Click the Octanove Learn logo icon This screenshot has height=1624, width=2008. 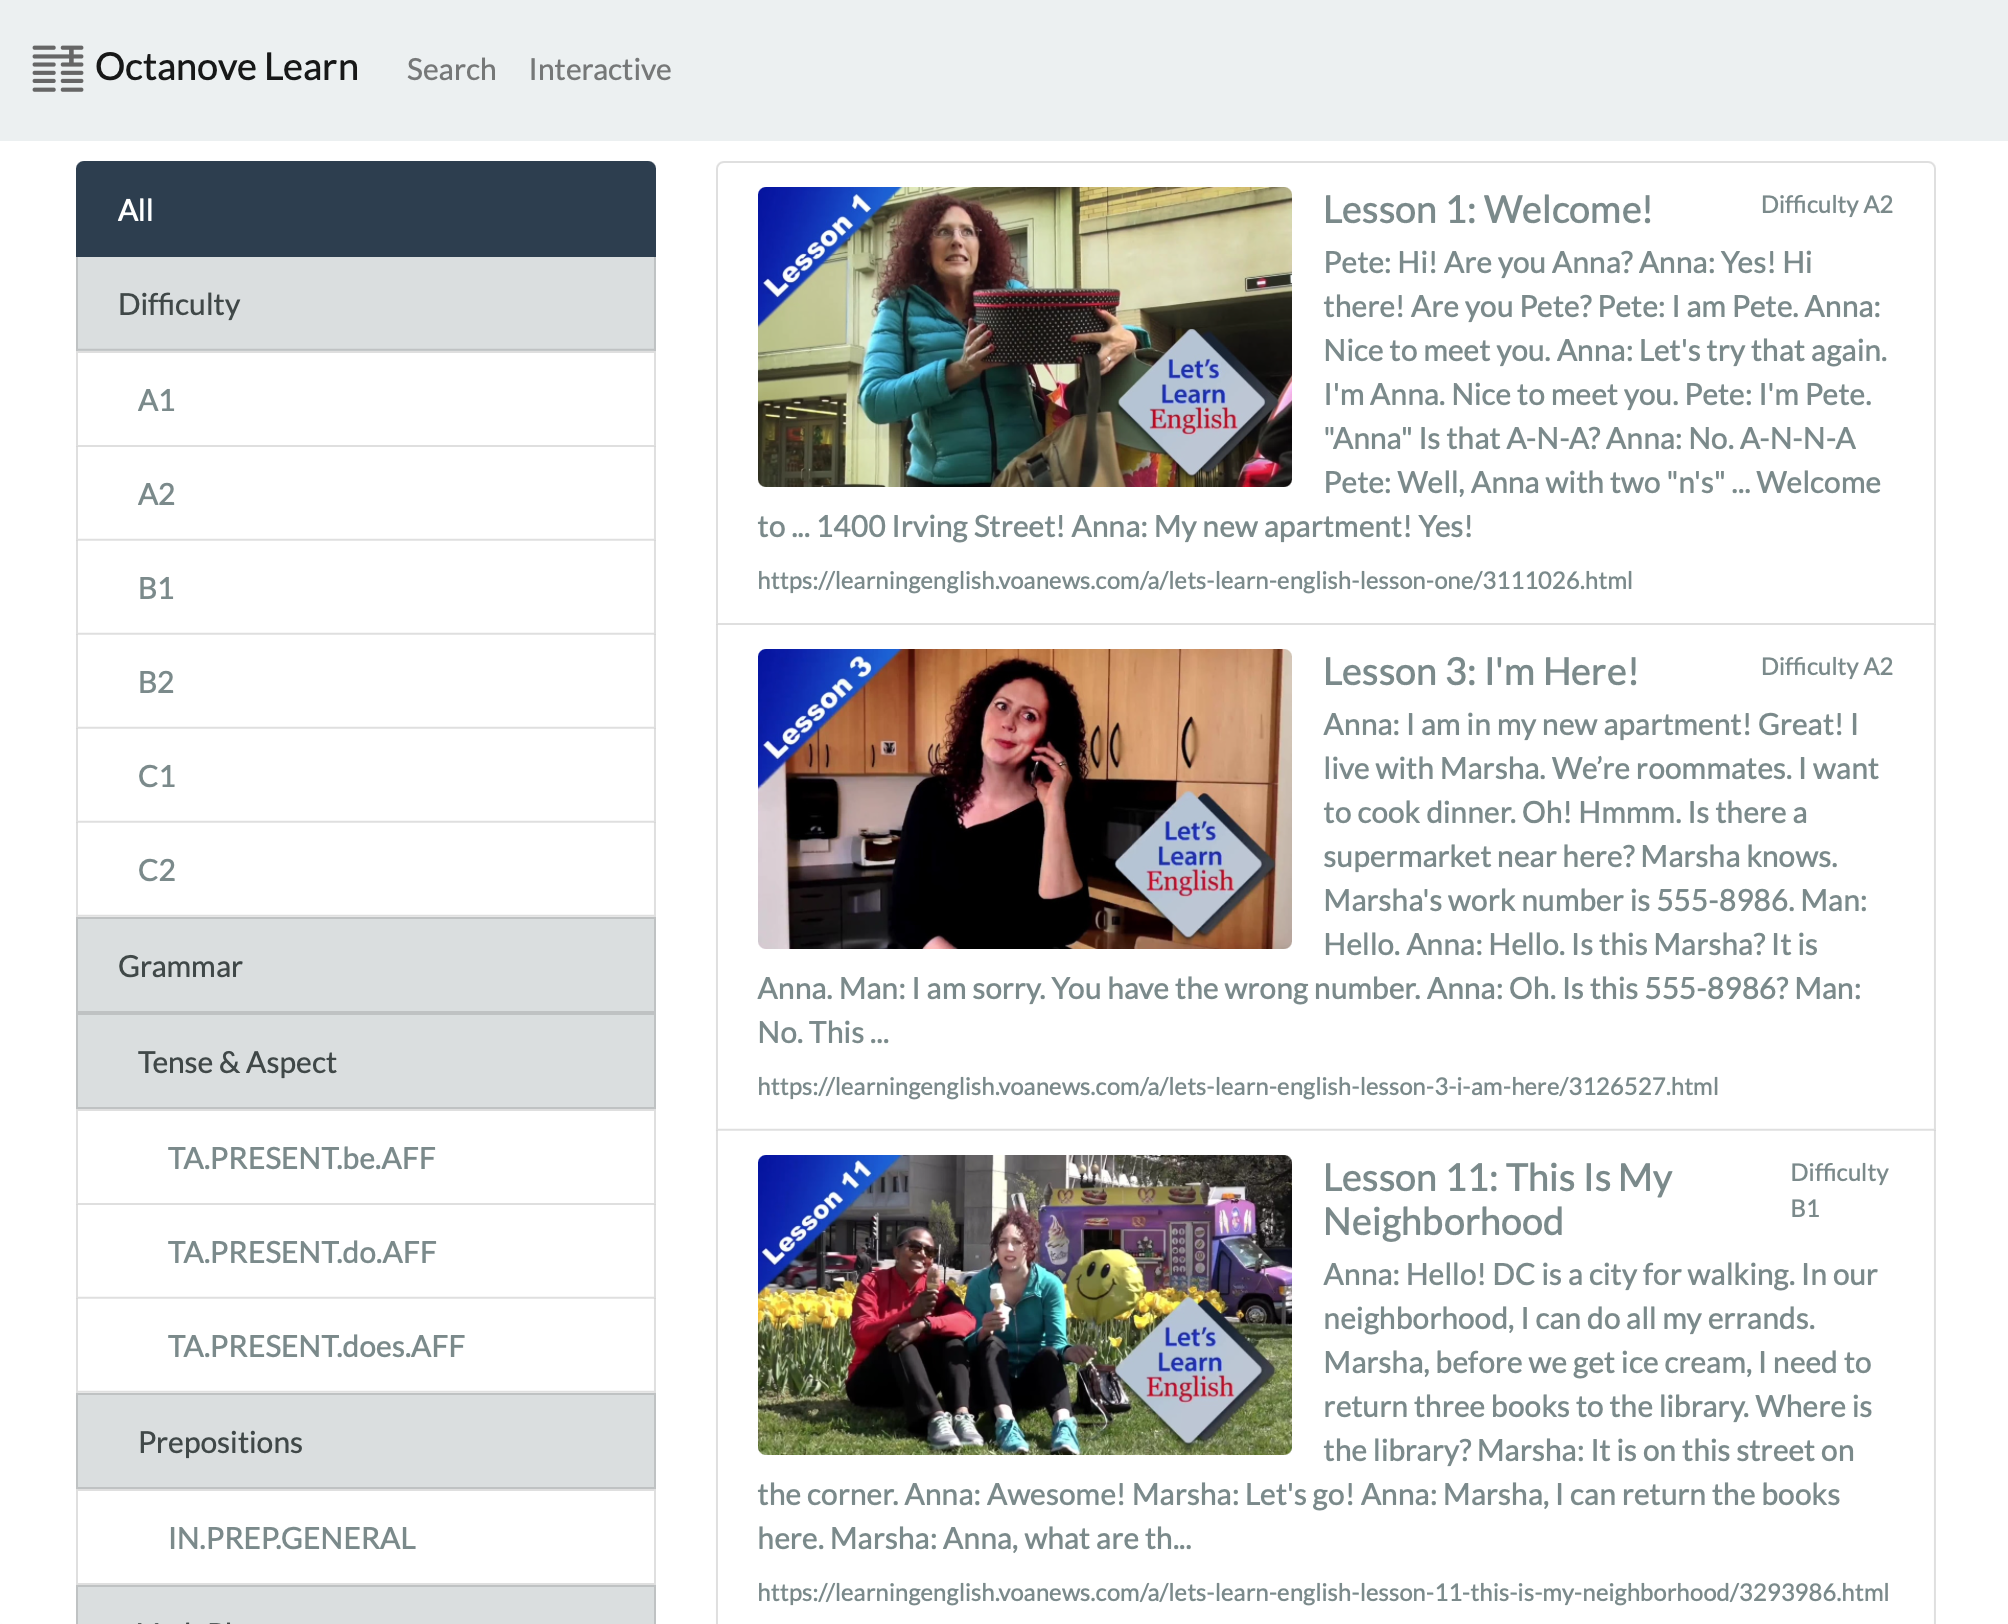click(57, 68)
